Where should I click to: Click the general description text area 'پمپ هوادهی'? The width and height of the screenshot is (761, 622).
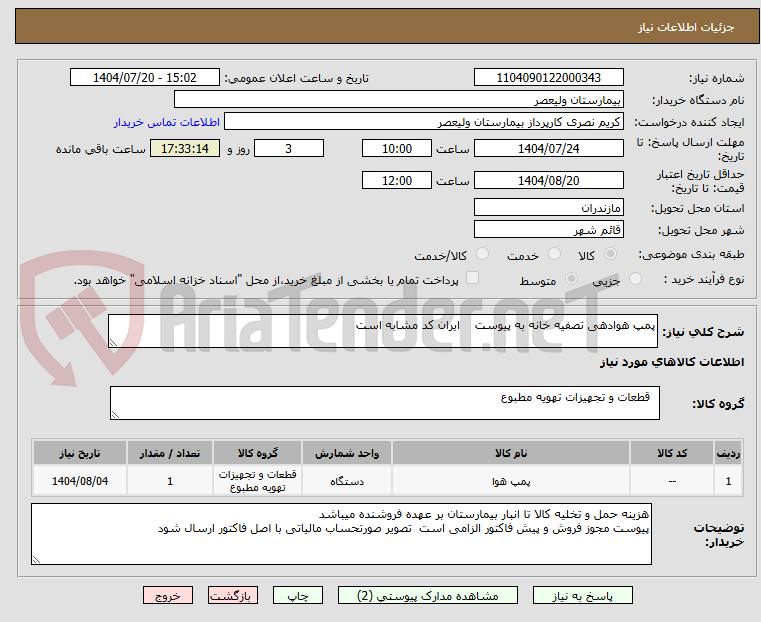(383, 331)
